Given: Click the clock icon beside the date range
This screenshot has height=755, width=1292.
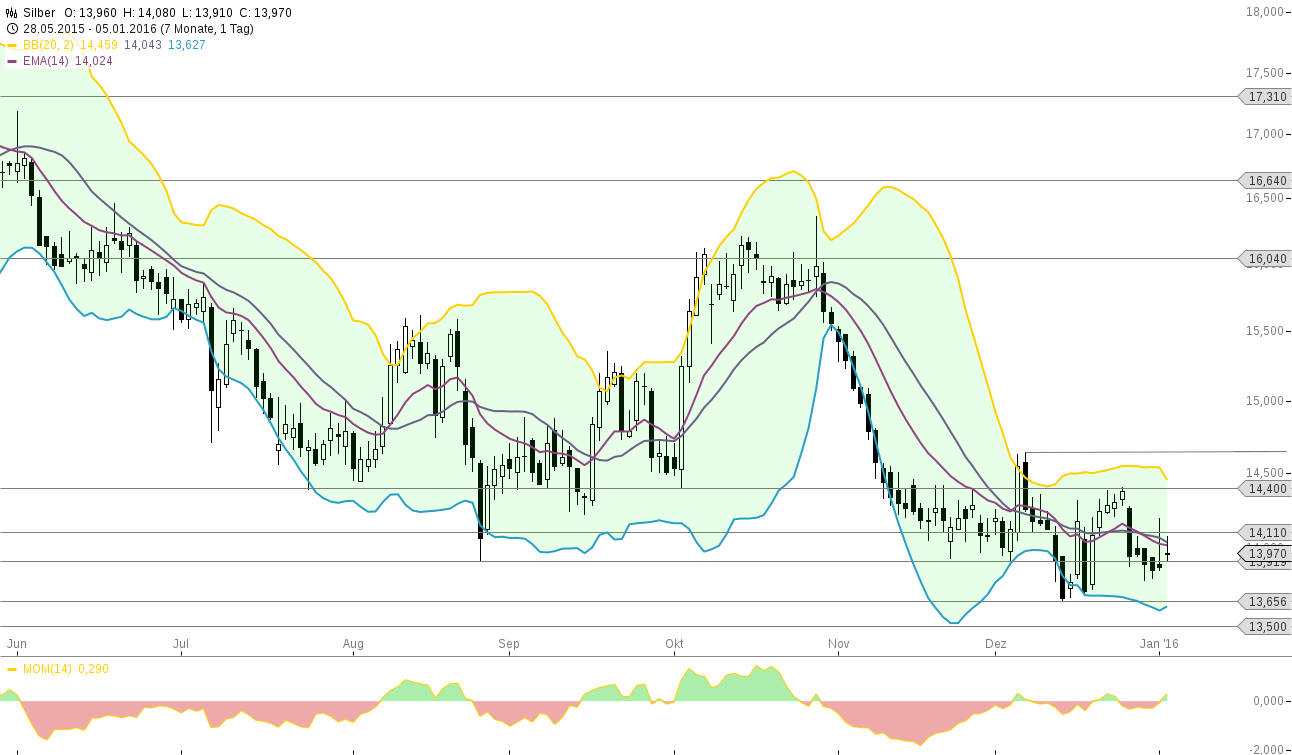Looking at the screenshot, I should (12, 28).
